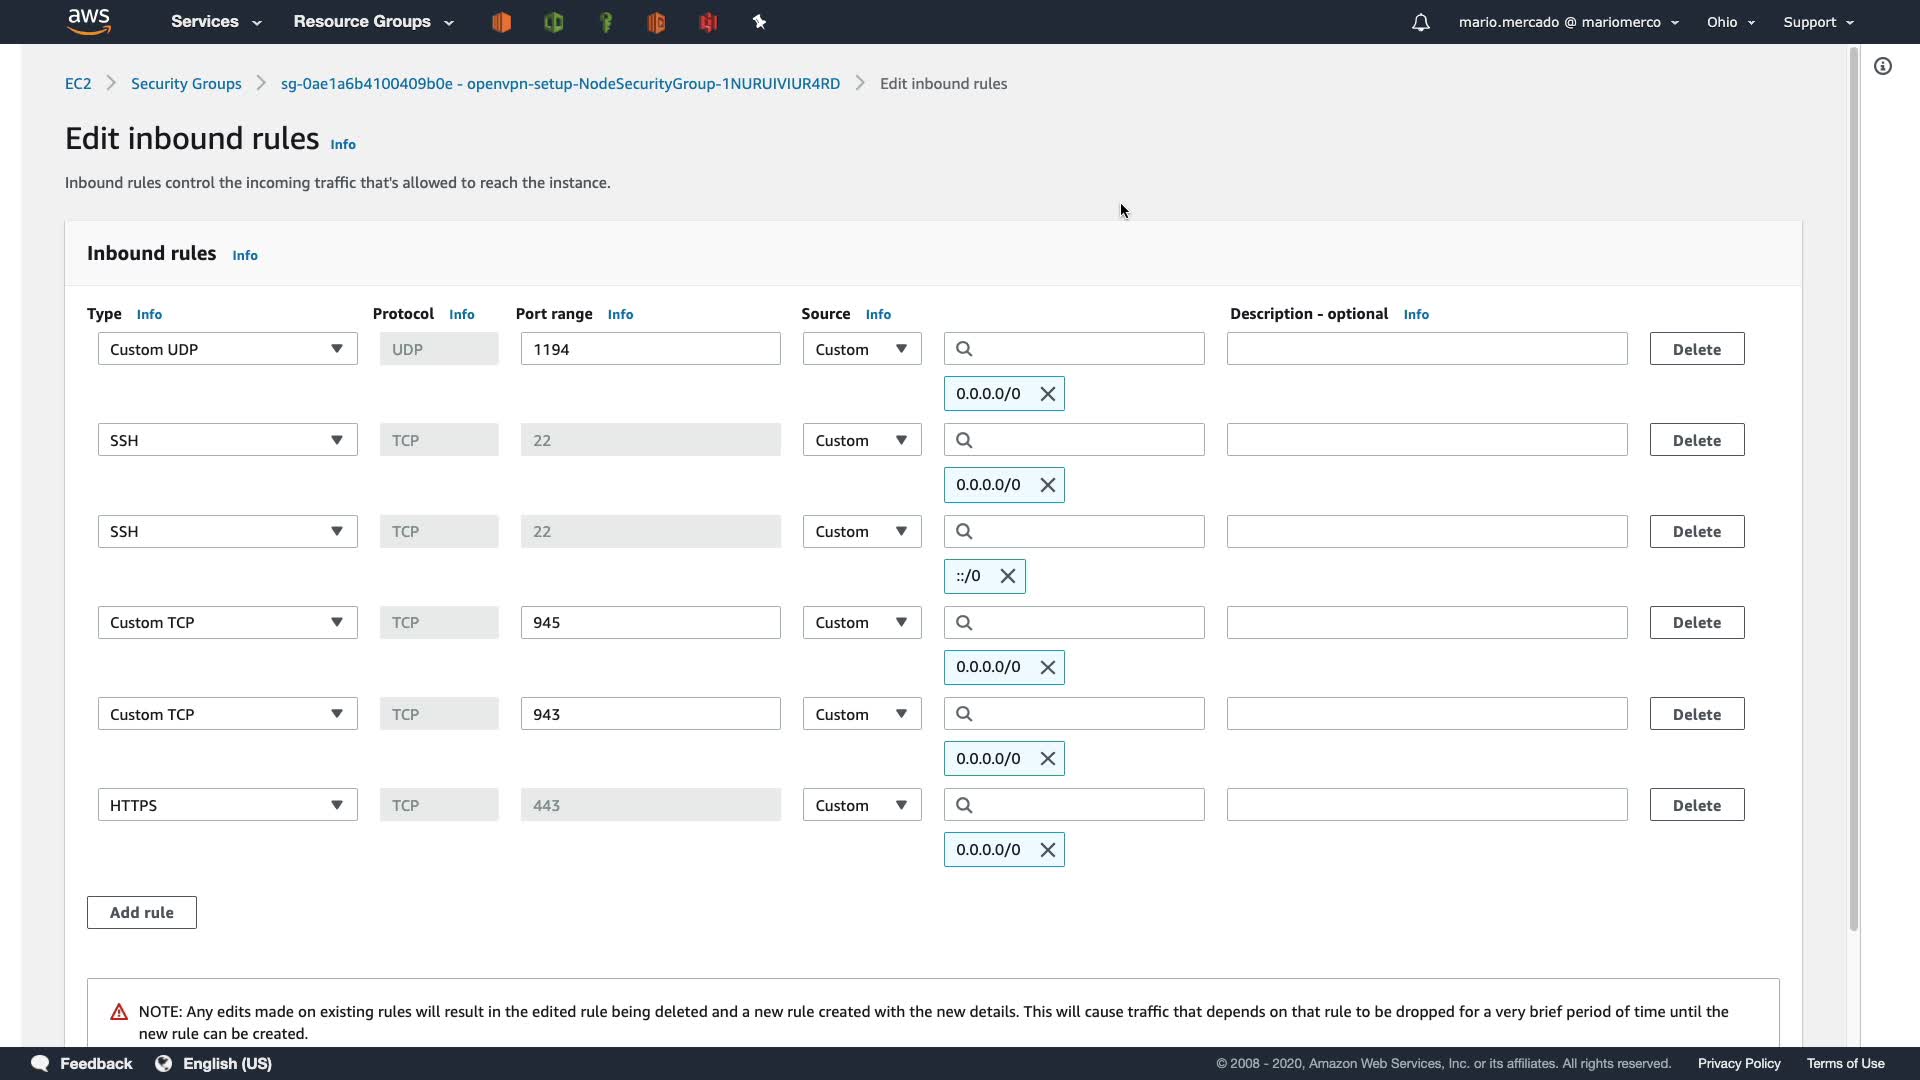Open the Custom UDP type dropdown
Viewport: 1920px width, 1080px height.
coord(227,349)
